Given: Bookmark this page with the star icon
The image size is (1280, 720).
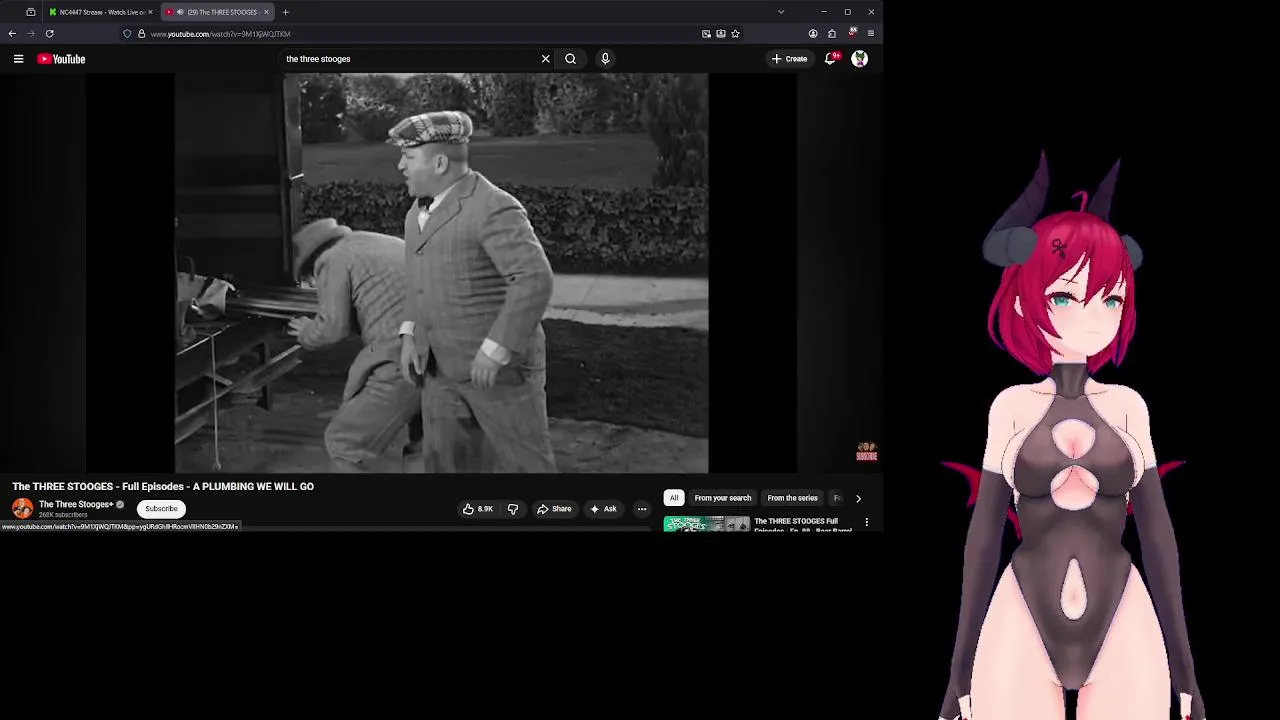Looking at the screenshot, I should click(x=735, y=34).
